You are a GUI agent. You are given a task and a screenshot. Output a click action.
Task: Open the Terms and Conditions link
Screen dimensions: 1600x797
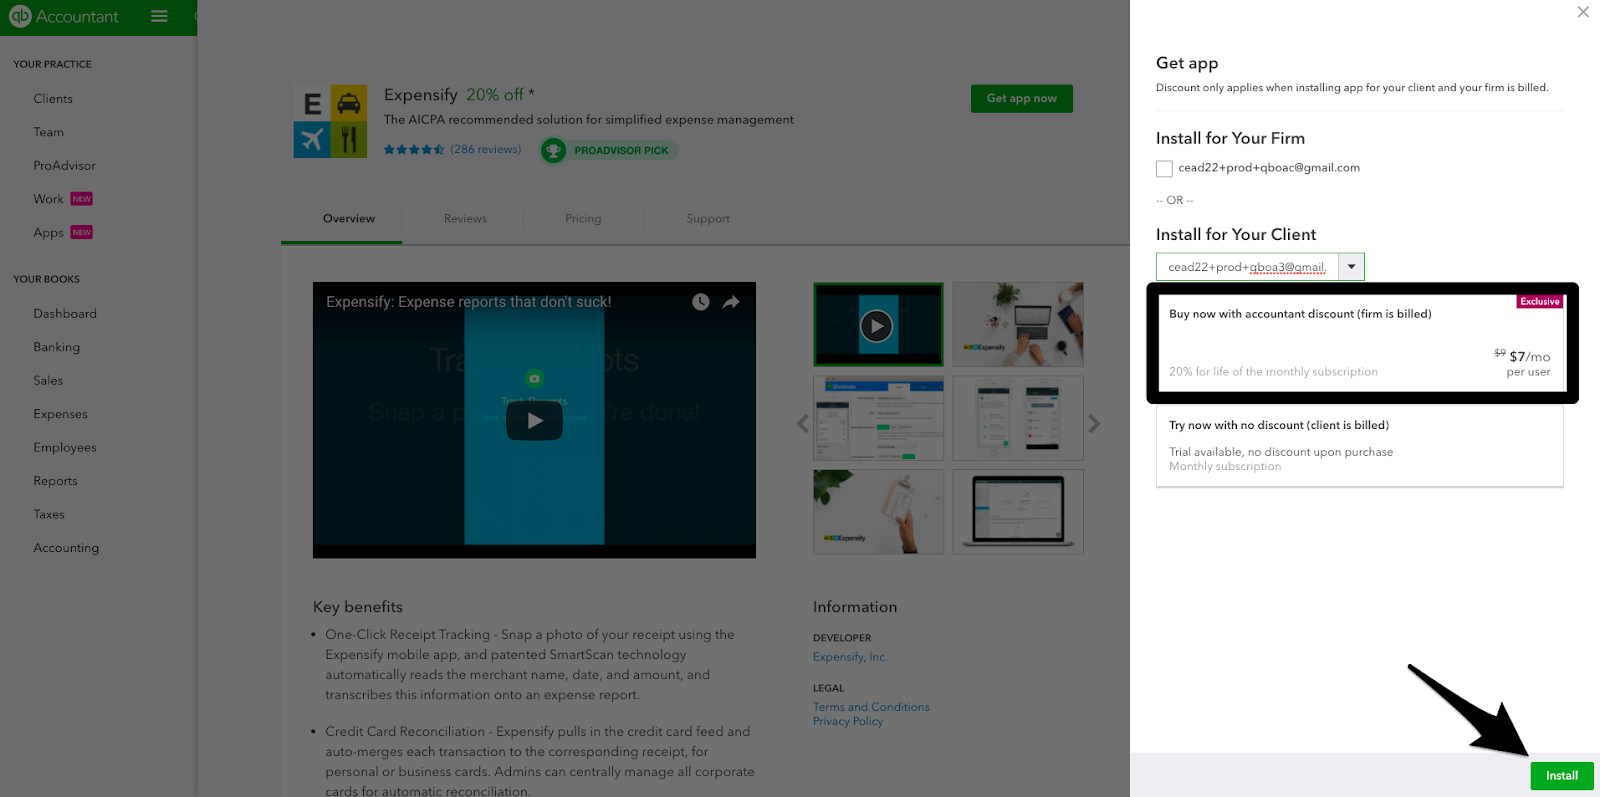(x=871, y=707)
